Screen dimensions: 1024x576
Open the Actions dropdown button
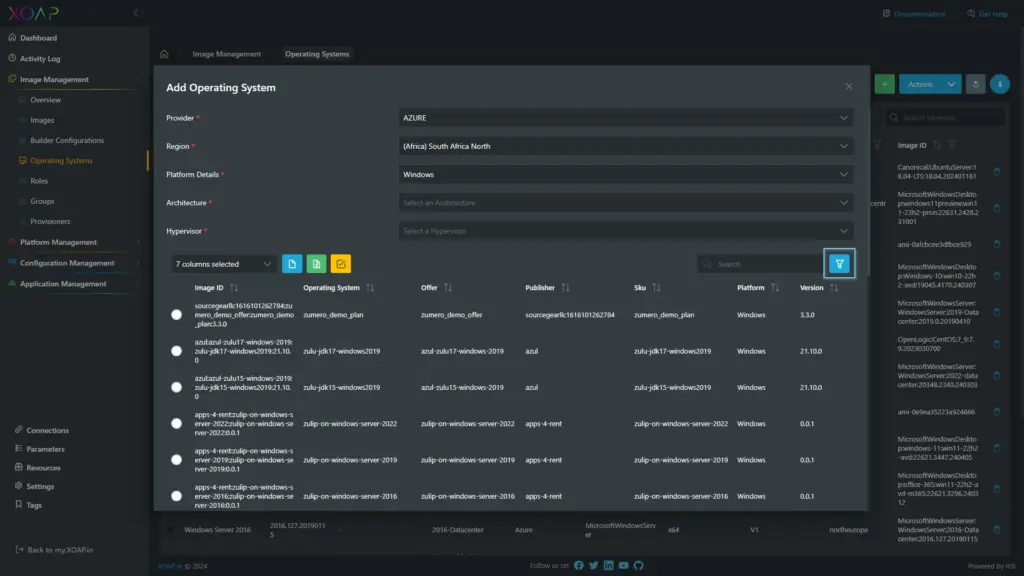[x=930, y=84]
